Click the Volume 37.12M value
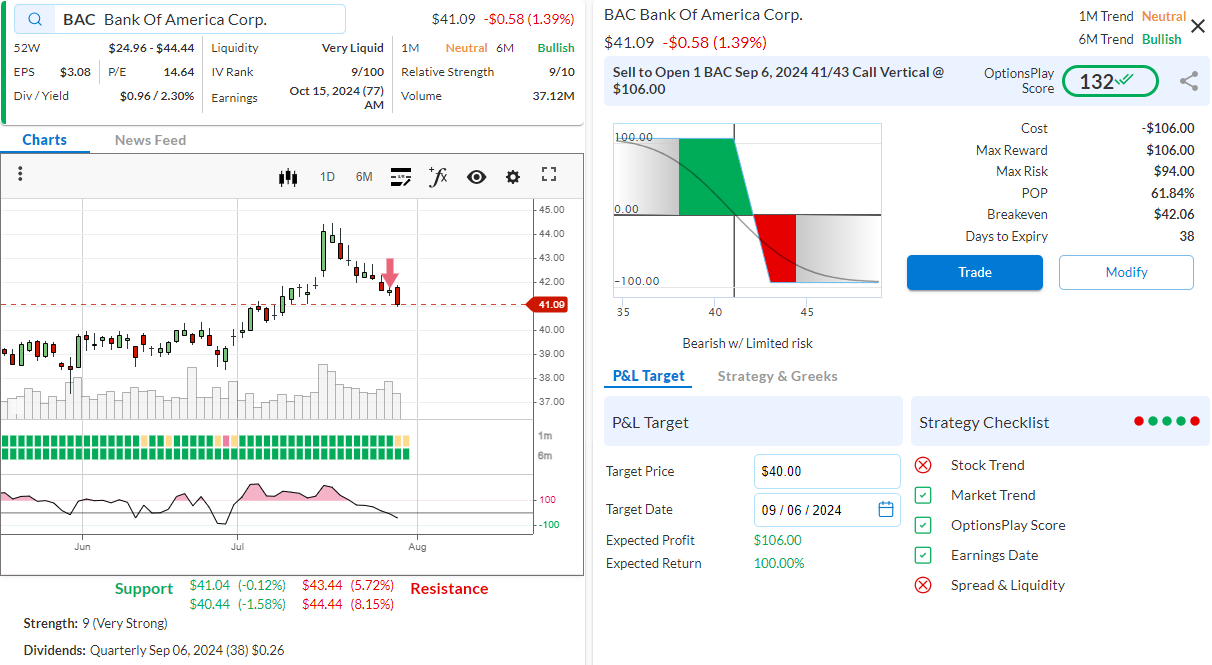Viewport: 1212px width, 665px height. coord(554,96)
